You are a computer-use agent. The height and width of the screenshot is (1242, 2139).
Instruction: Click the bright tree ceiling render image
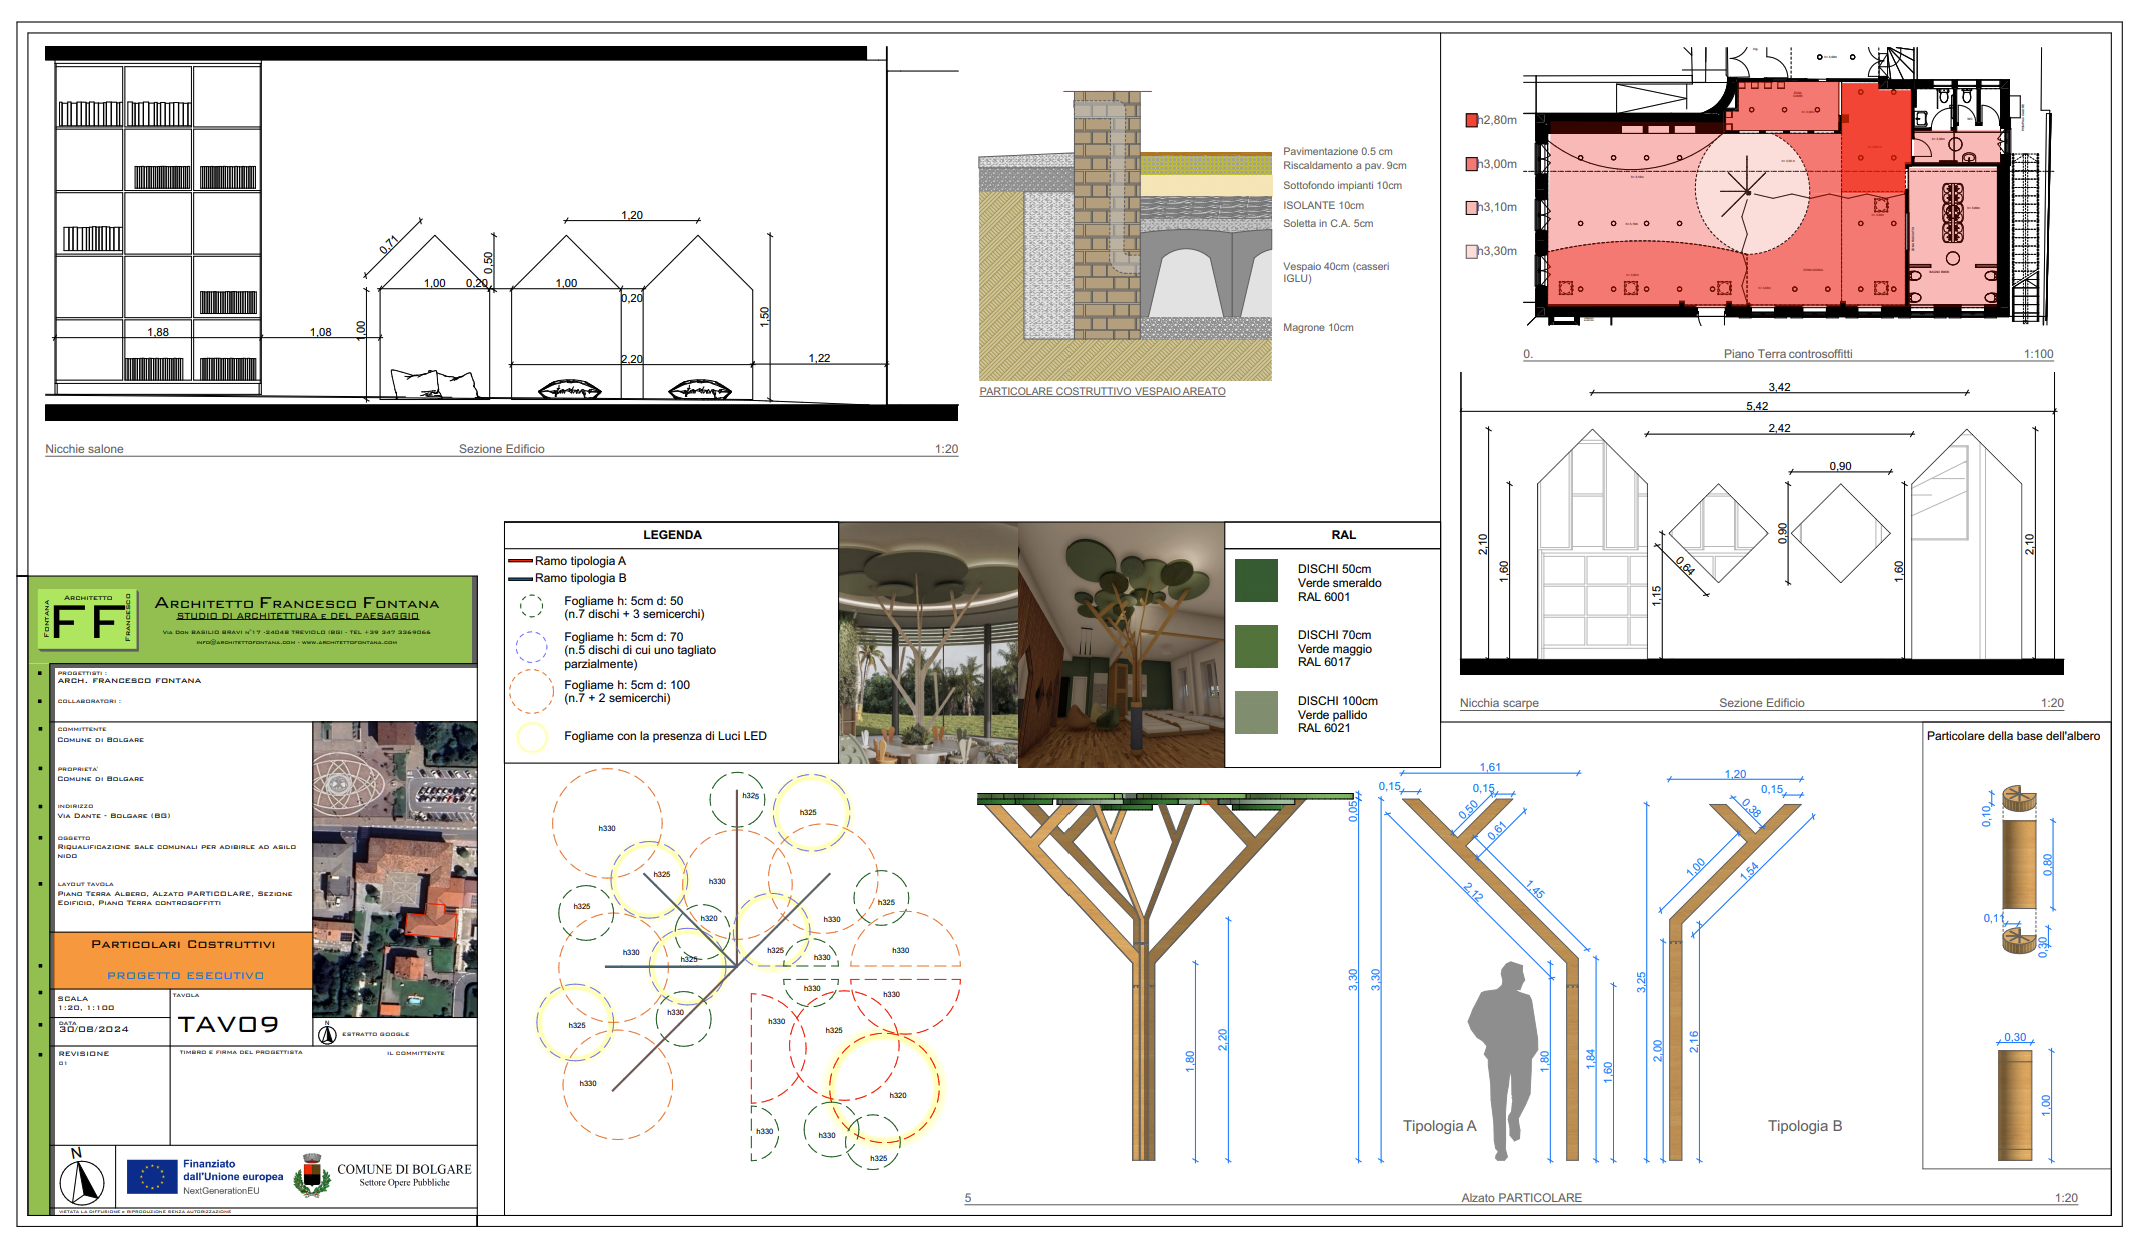tap(928, 644)
